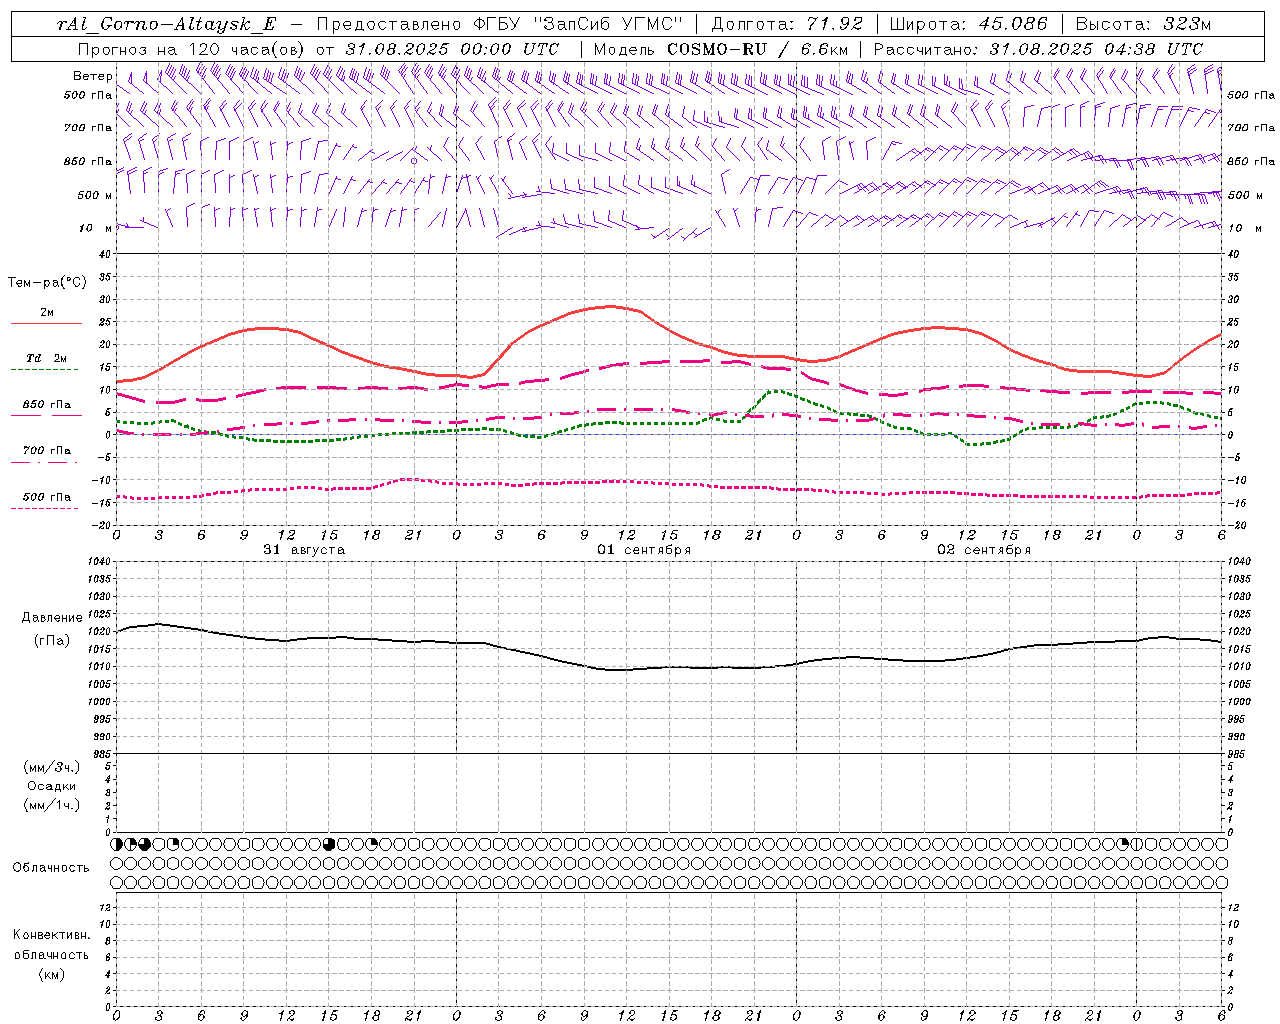Click the Давление pressure panel label
1280x1024 pixels.
click(52, 618)
